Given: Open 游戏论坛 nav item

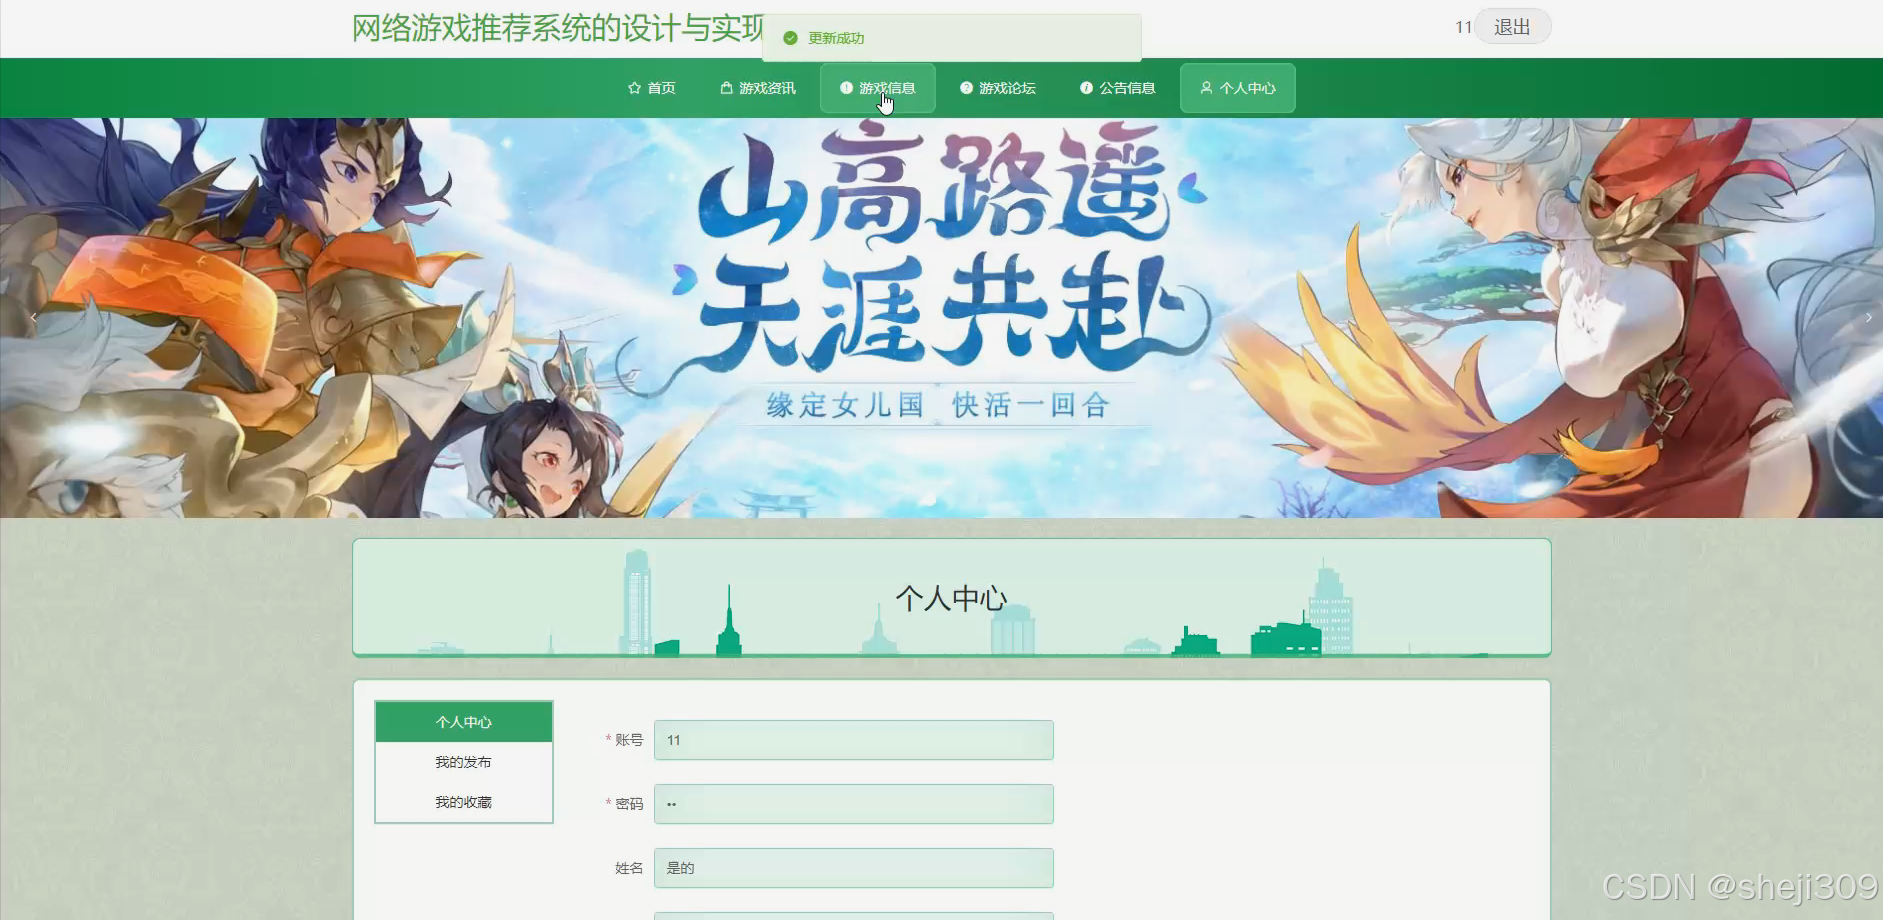Looking at the screenshot, I should (x=998, y=88).
